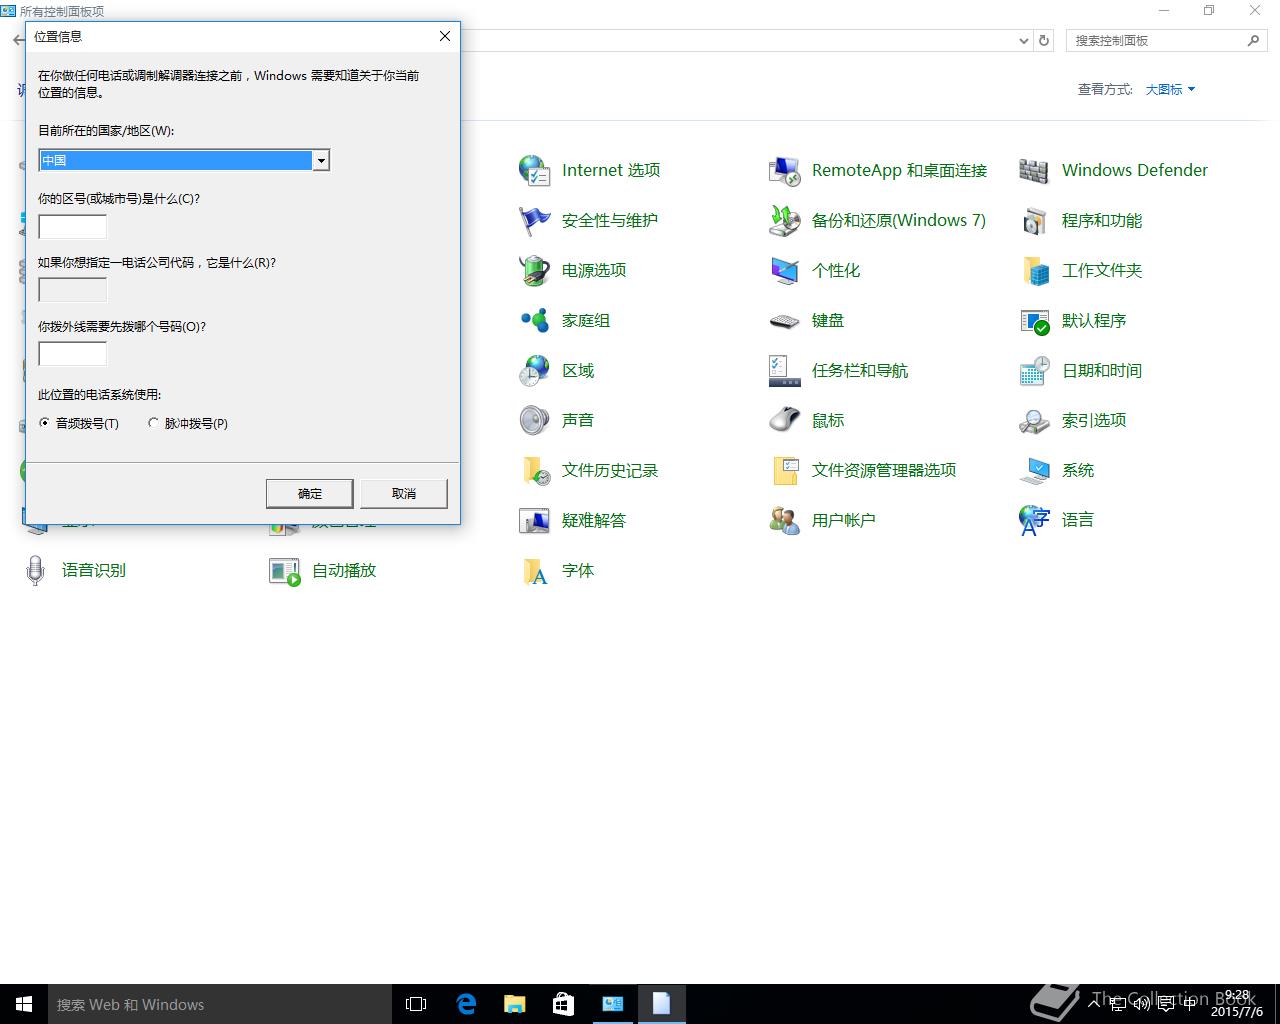Open Windows Defender wall icon
This screenshot has width=1280, height=1024.
tap(1034, 170)
